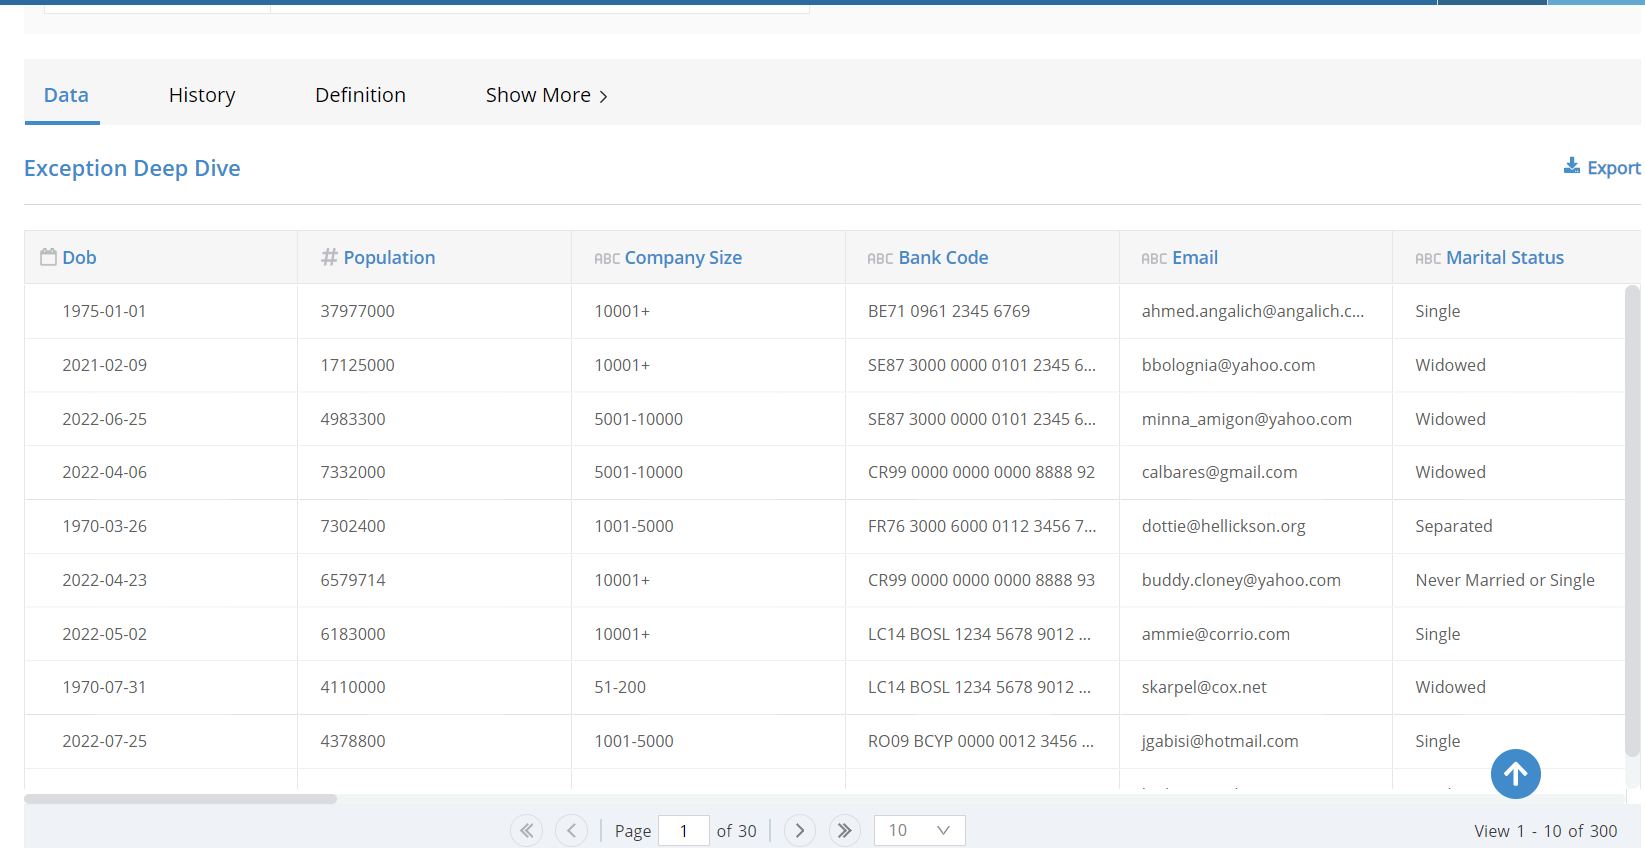This screenshot has width=1645, height=848.
Task: Select Dob cell 1975-01-01
Action: click(104, 311)
